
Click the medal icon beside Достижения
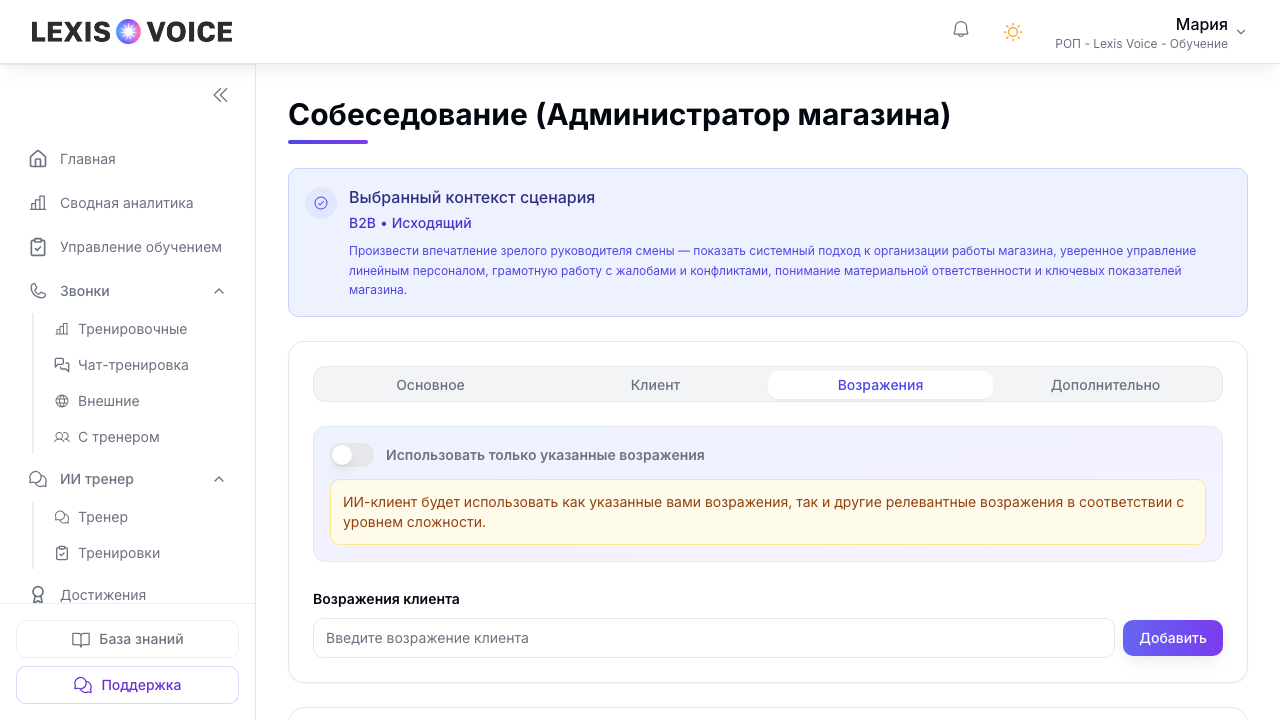[x=38, y=595]
